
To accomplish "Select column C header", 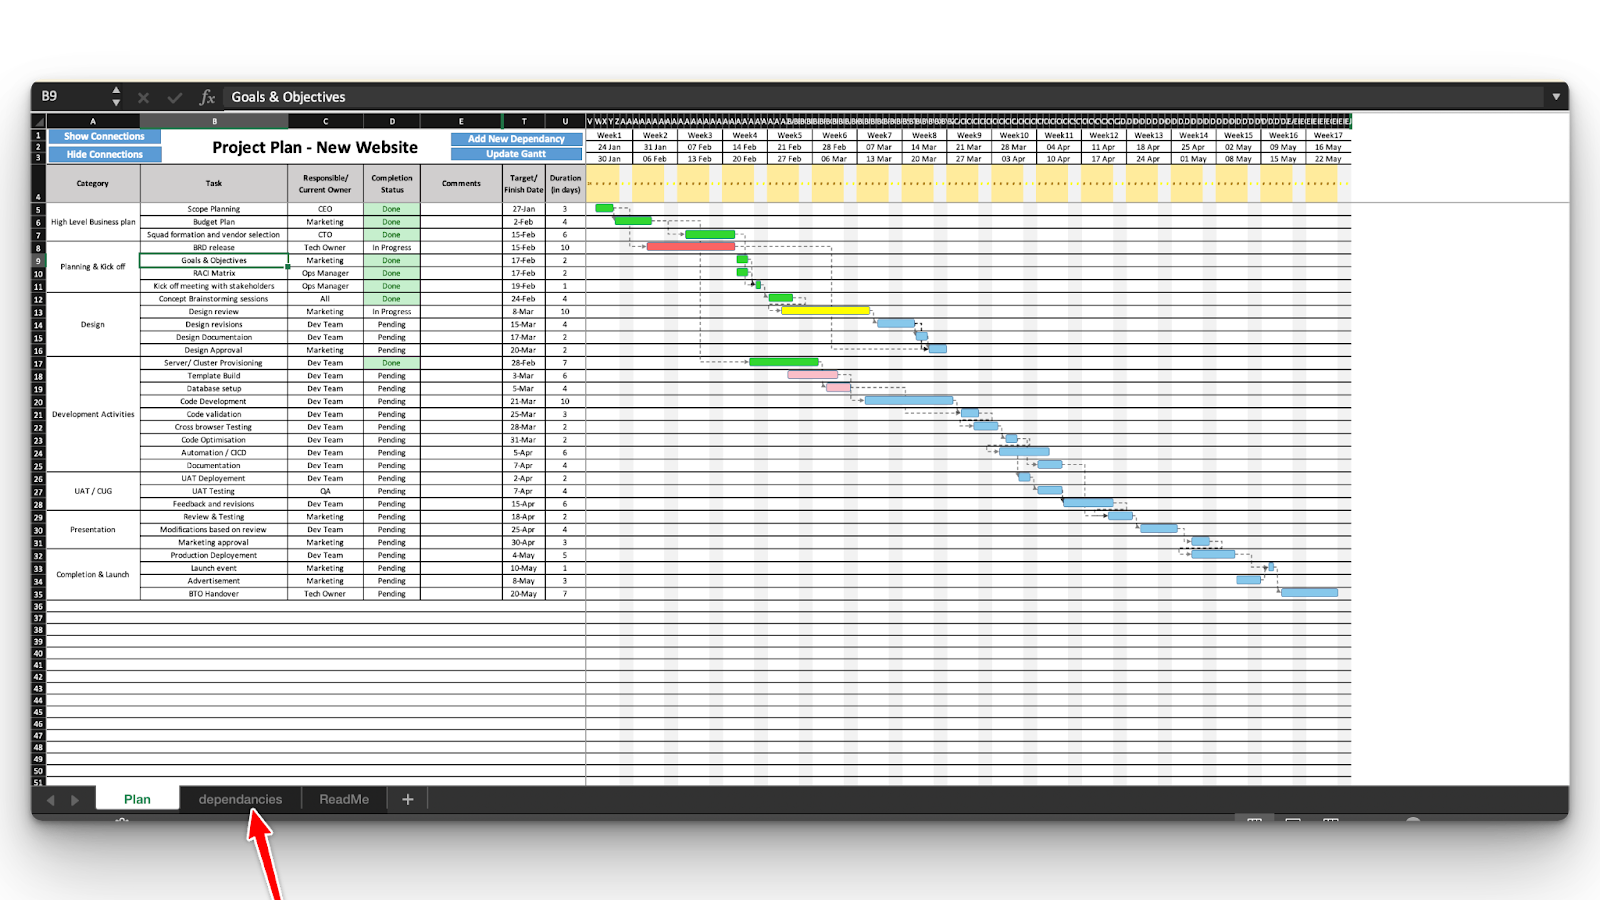I will (325, 121).
